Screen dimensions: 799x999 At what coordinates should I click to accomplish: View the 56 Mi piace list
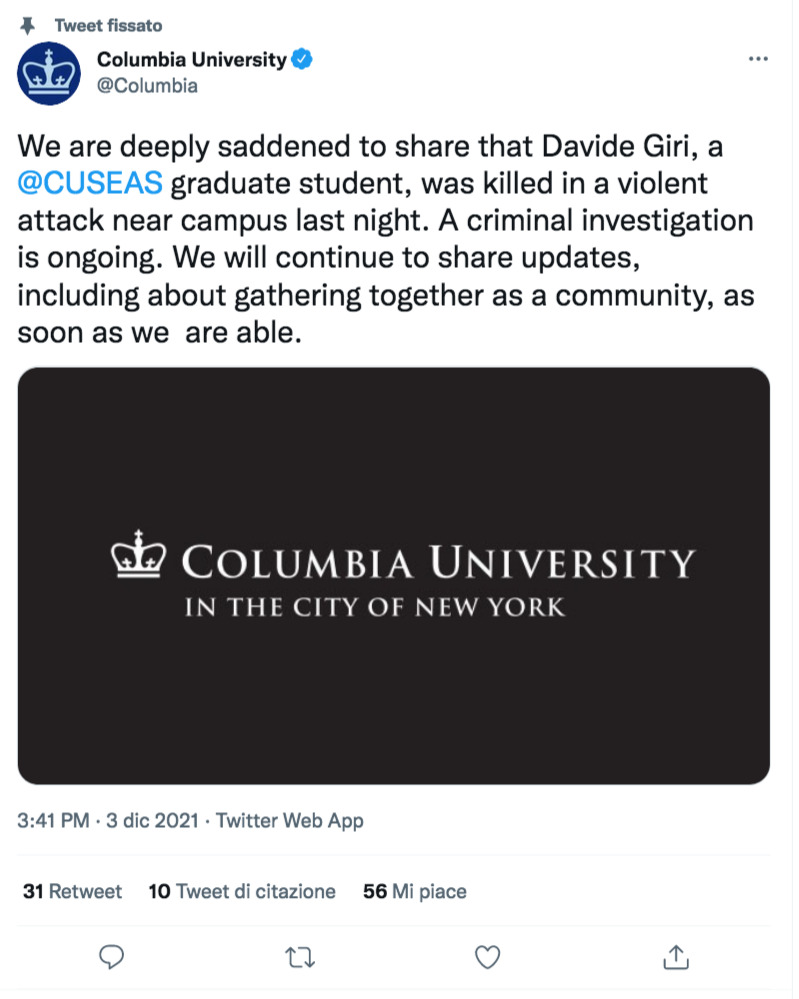pos(415,891)
